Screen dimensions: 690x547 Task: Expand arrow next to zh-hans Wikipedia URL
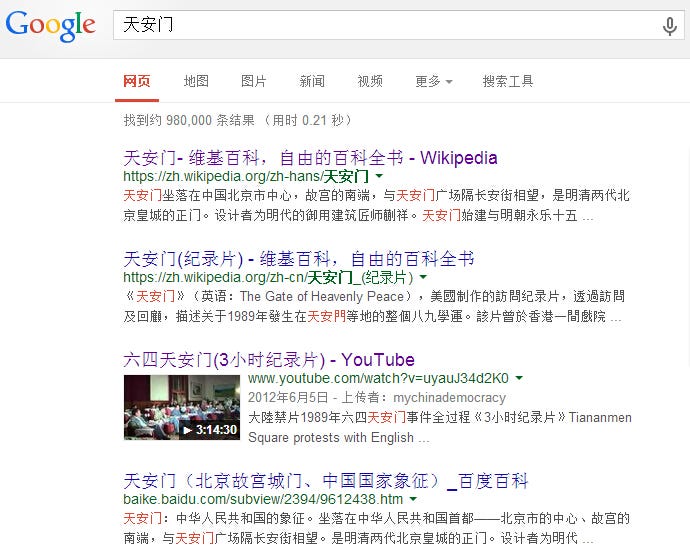coord(379,176)
